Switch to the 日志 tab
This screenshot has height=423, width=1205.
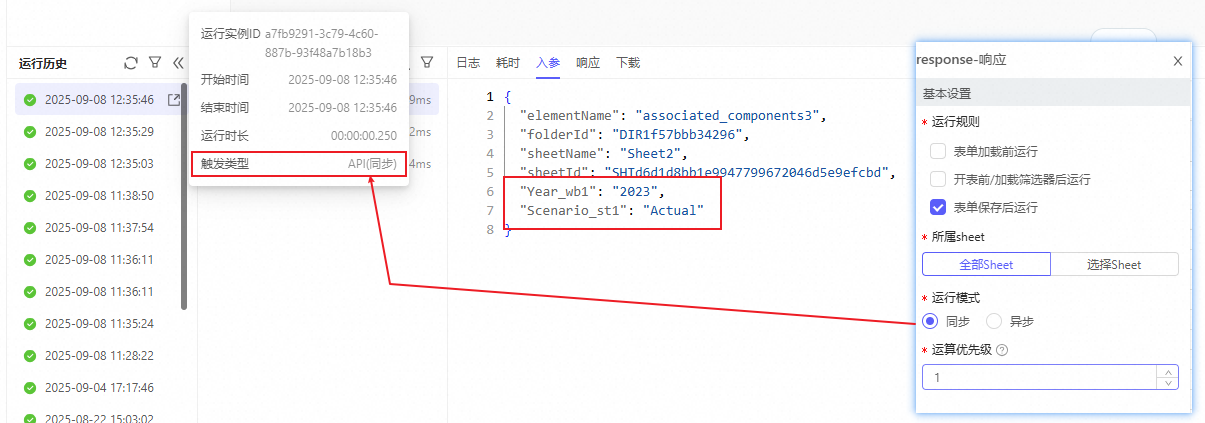coord(468,63)
